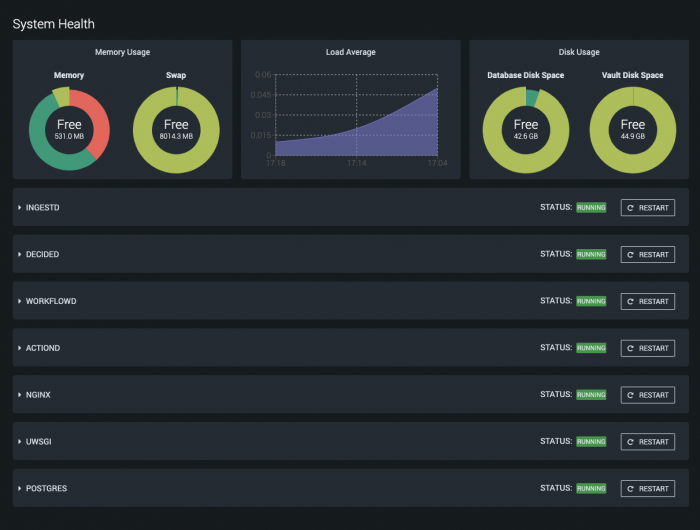Restart the POSTGRES service
This screenshot has height=530, width=700.
[647, 488]
